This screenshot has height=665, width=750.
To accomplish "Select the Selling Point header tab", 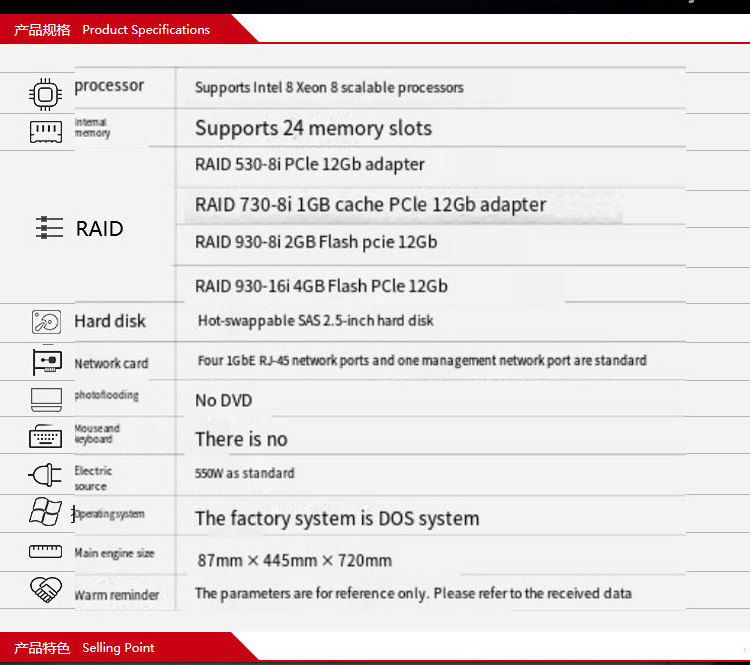I will point(85,648).
